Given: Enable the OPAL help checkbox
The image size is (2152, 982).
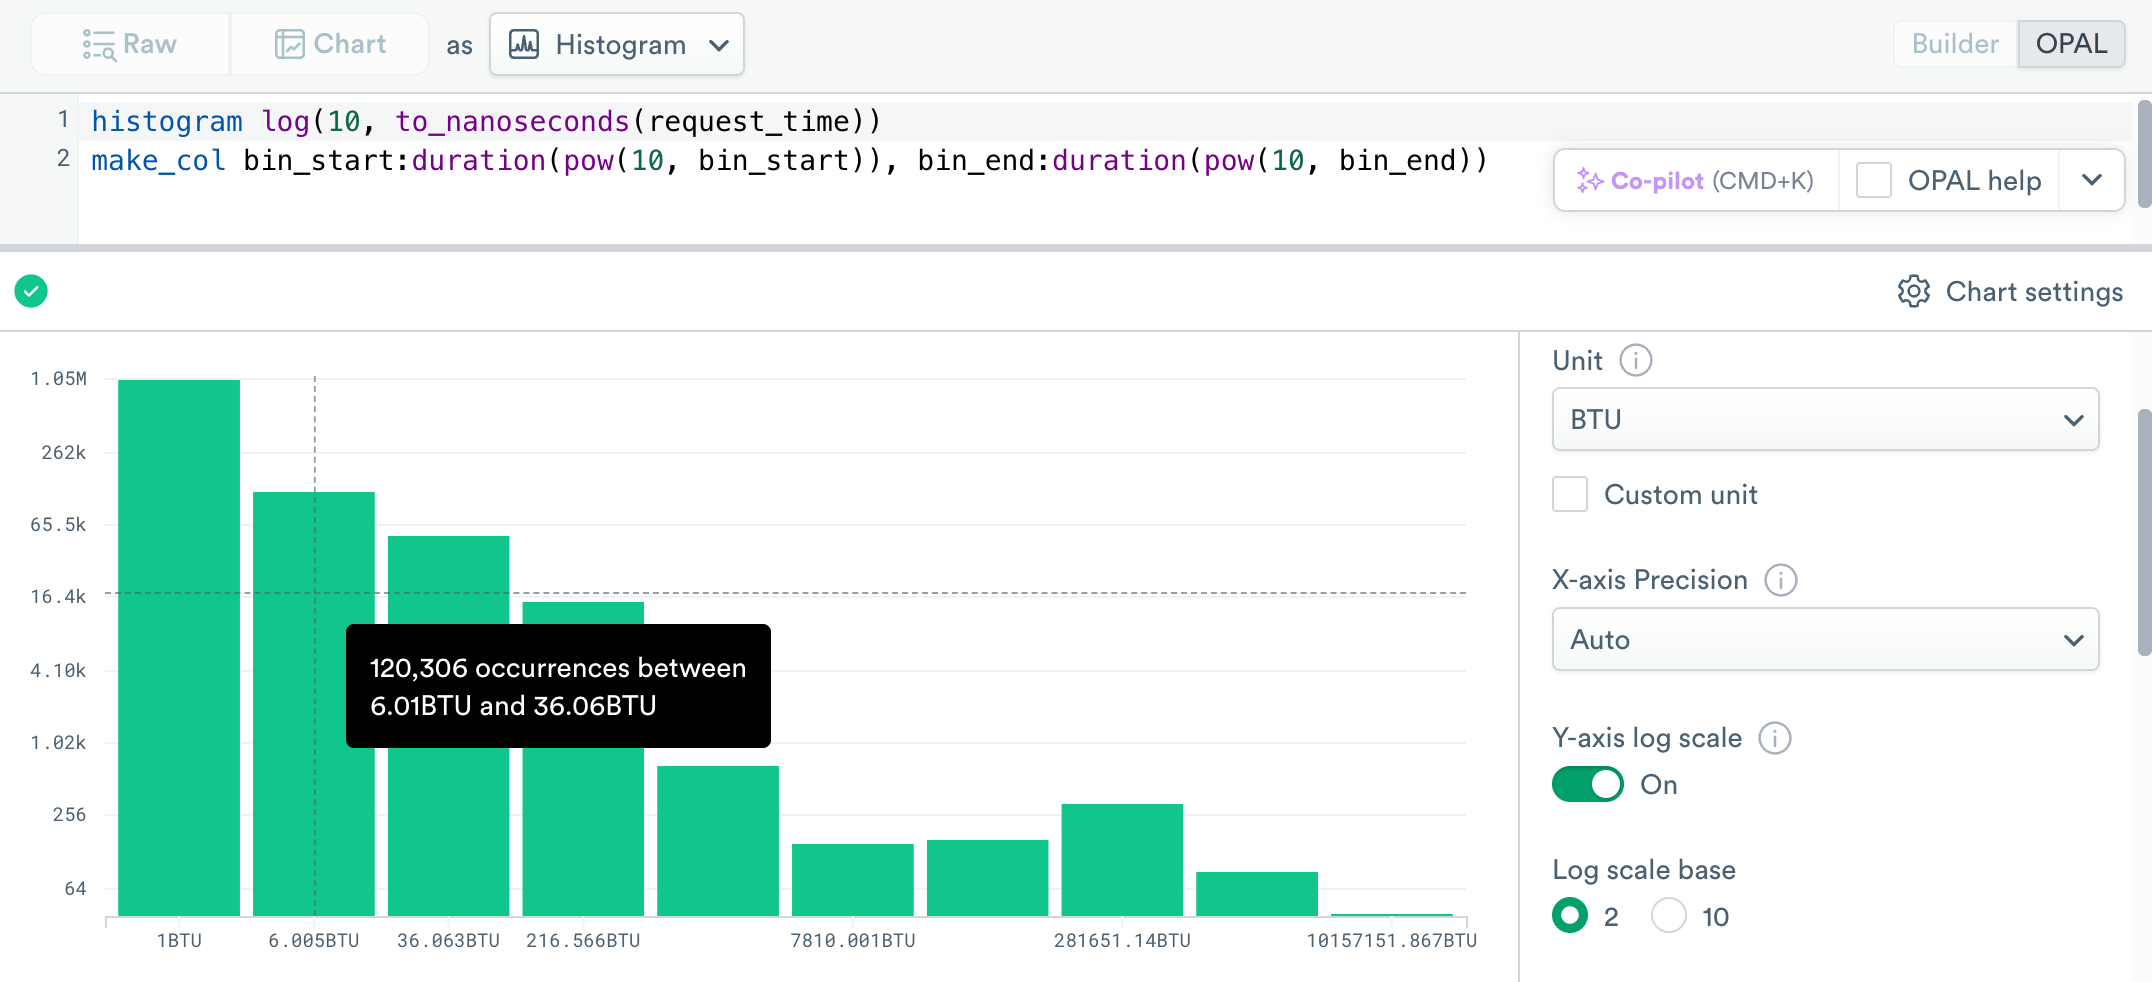Looking at the screenshot, I should pyautogui.click(x=1873, y=180).
